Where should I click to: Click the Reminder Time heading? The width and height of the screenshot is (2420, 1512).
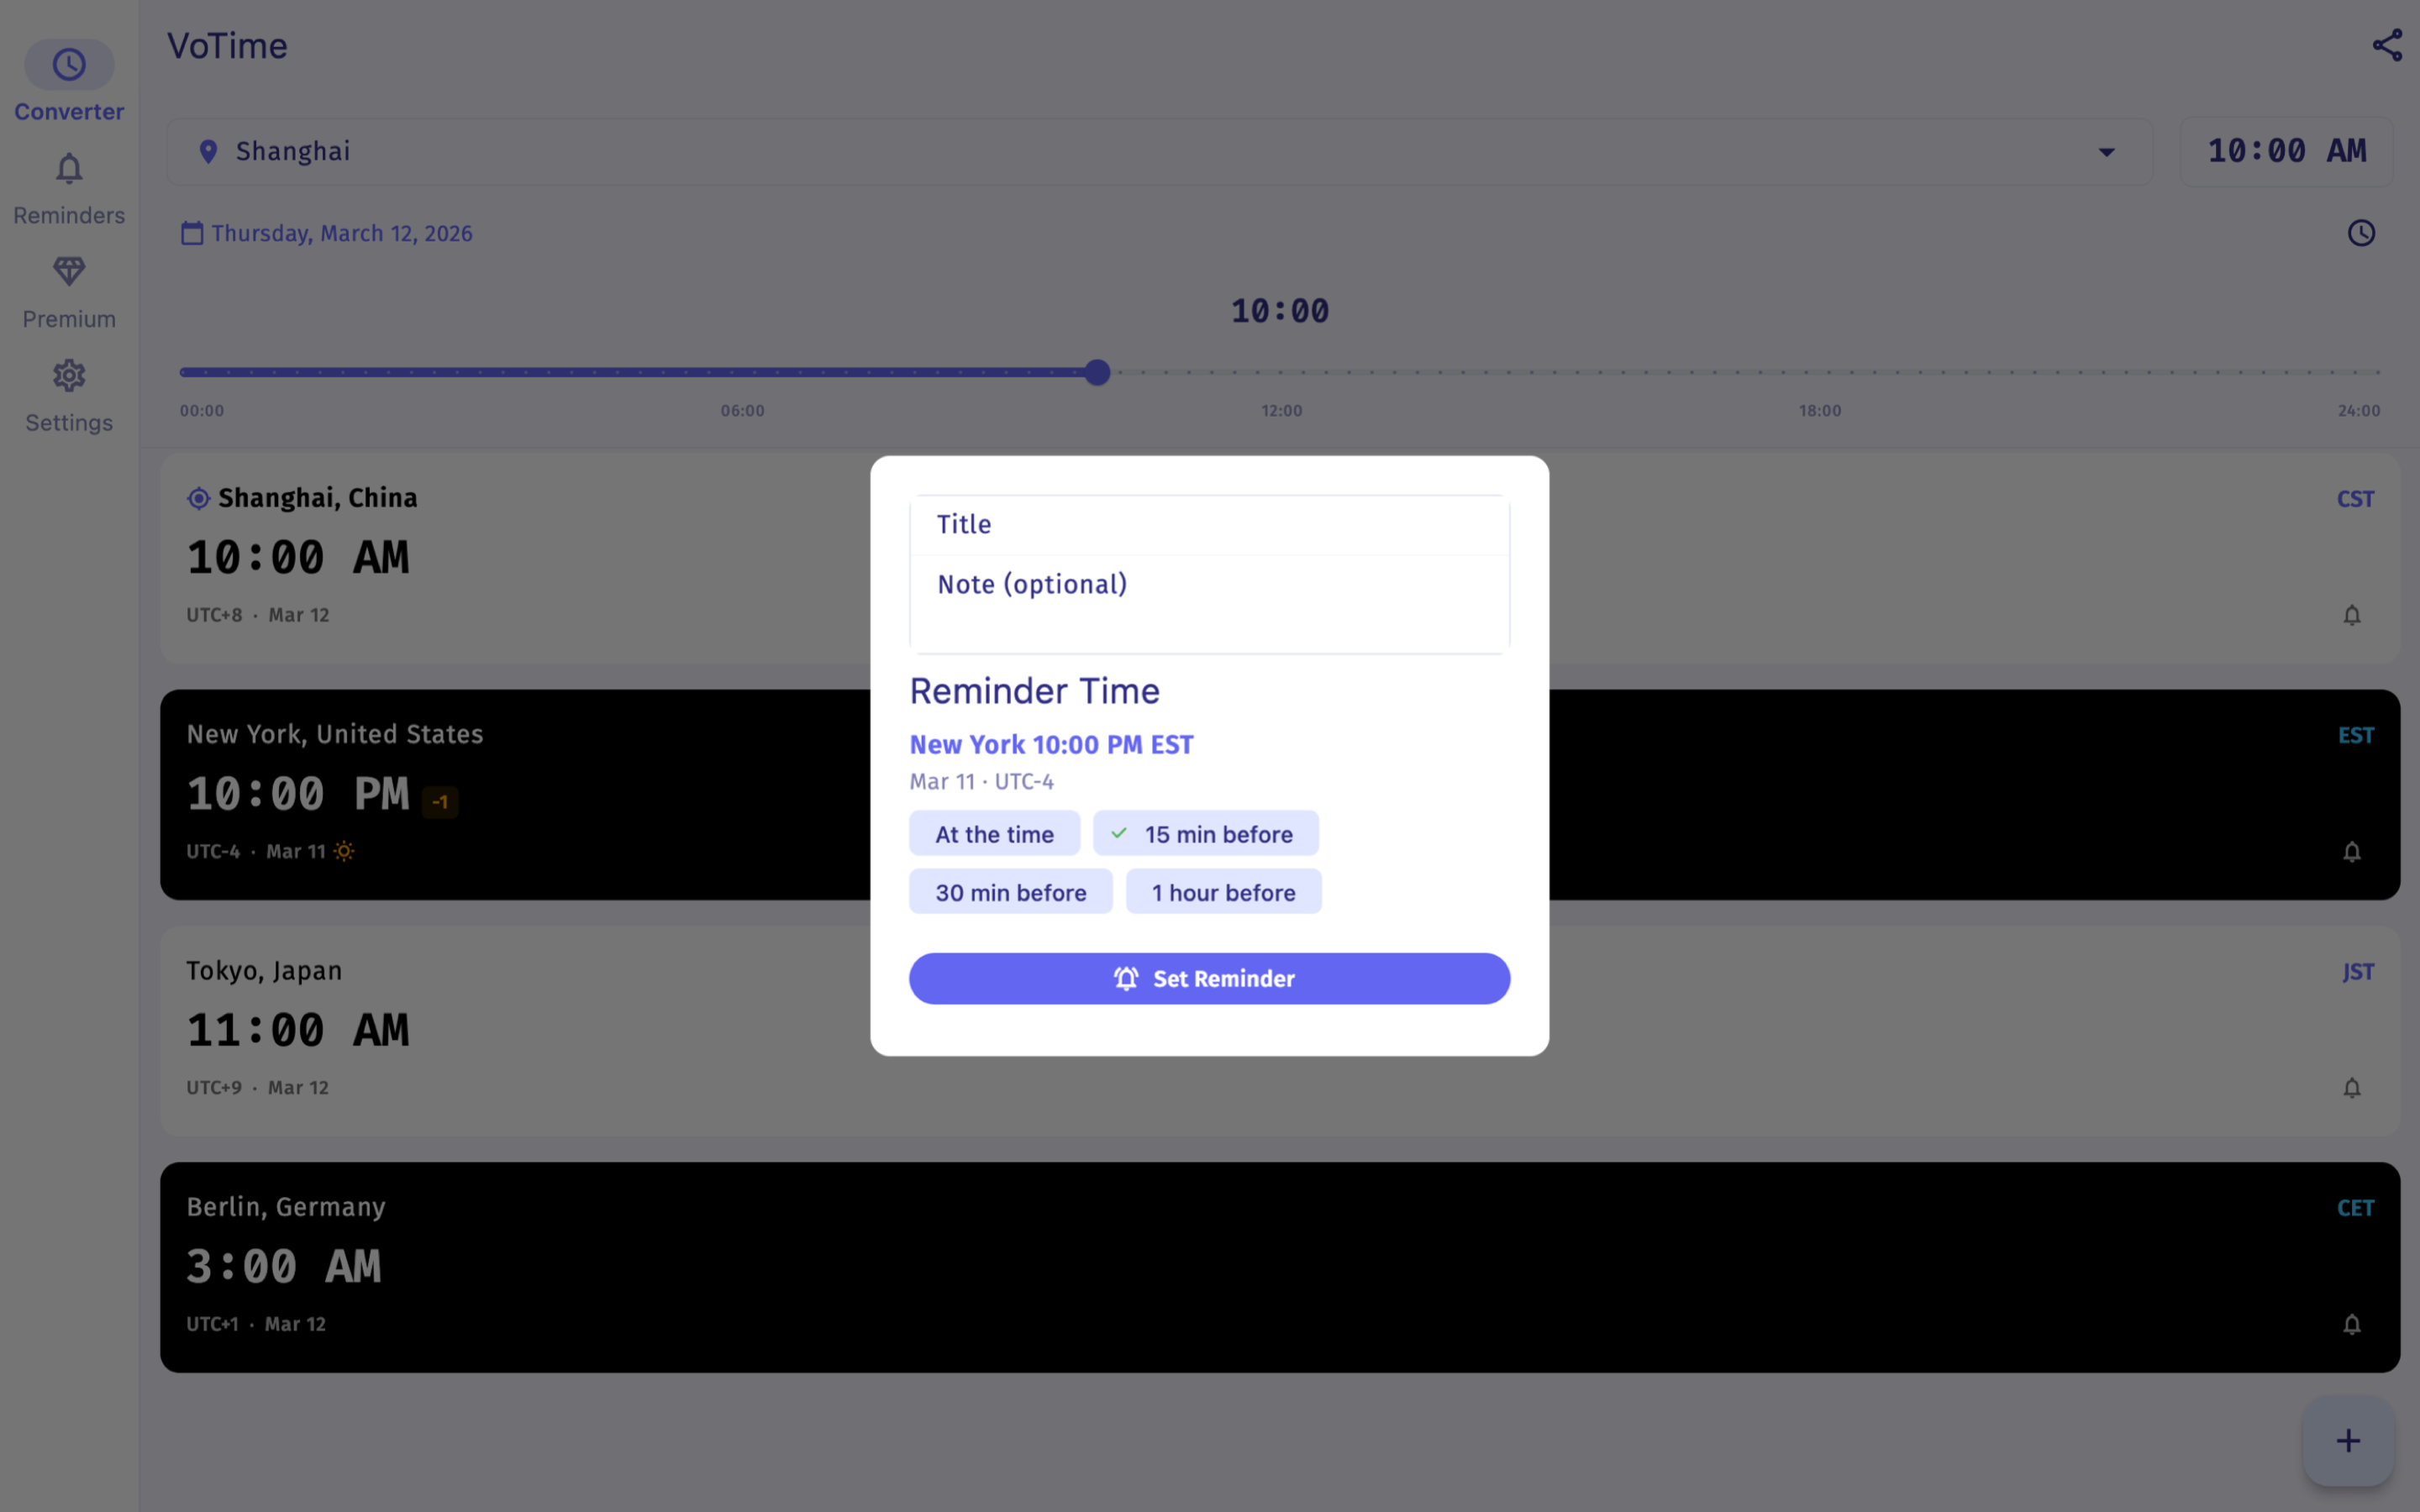(1034, 691)
